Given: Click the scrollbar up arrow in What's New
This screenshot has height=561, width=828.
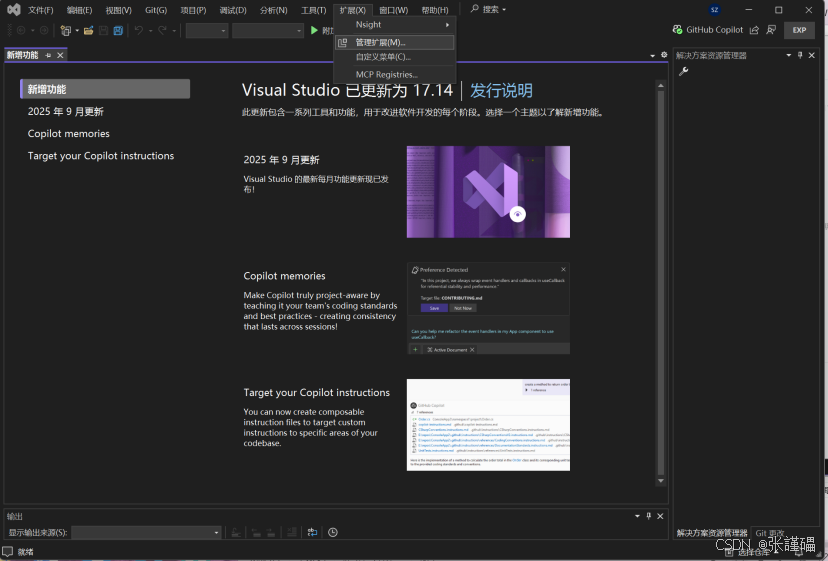Looking at the screenshot, I should click(661, 85).
